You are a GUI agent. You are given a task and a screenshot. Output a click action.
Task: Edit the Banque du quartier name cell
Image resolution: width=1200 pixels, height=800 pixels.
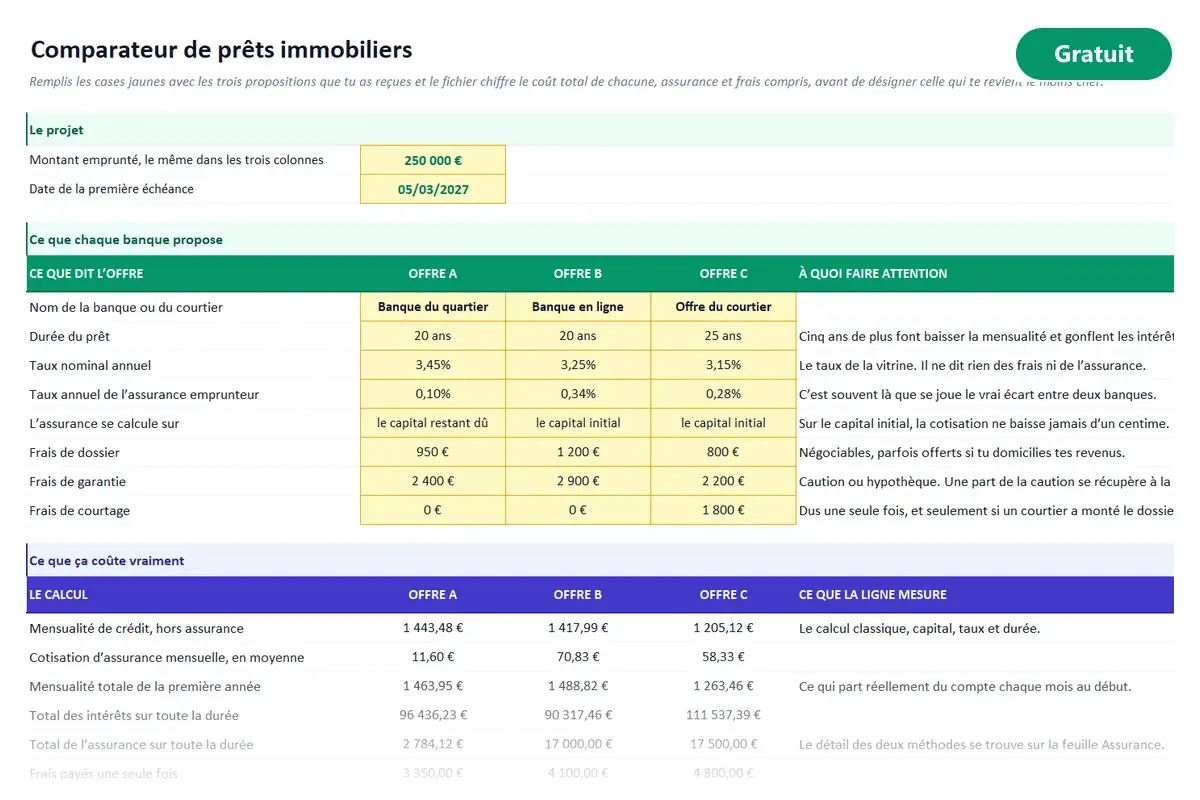pos(433,307)
